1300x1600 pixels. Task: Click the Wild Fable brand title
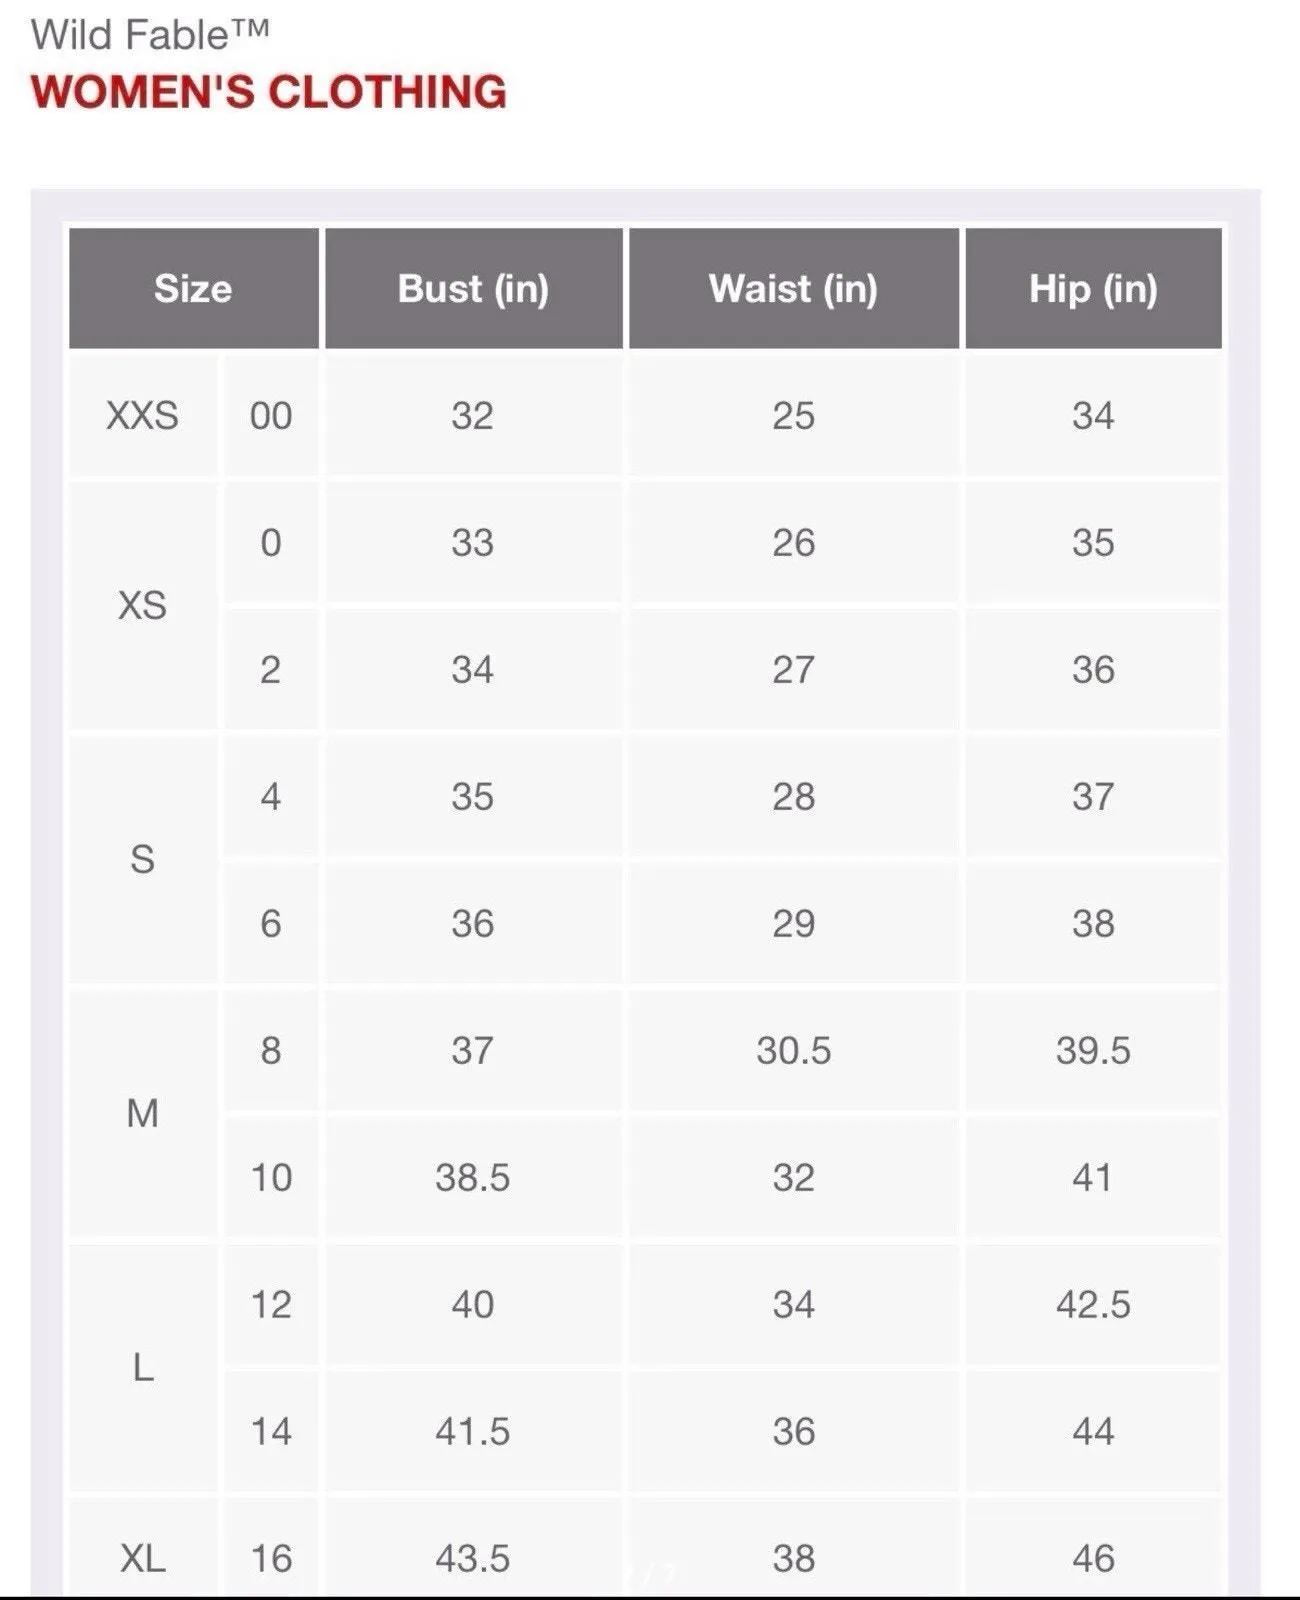coord(150,35)
